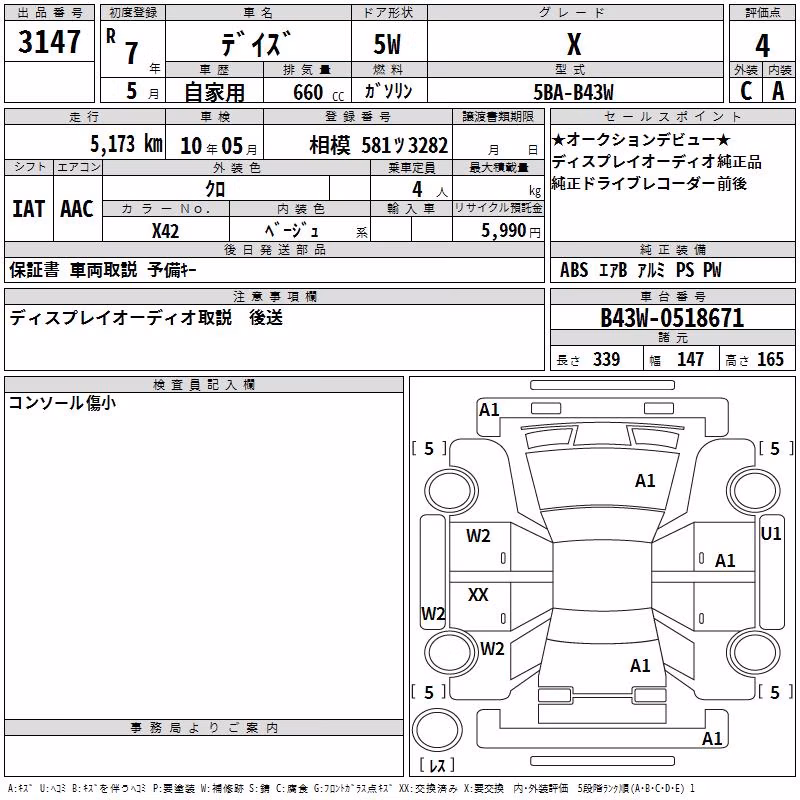Select W2 mark on rear quarter panel
The height and width of the screenshot is (800, 800).
coord(492,648)
